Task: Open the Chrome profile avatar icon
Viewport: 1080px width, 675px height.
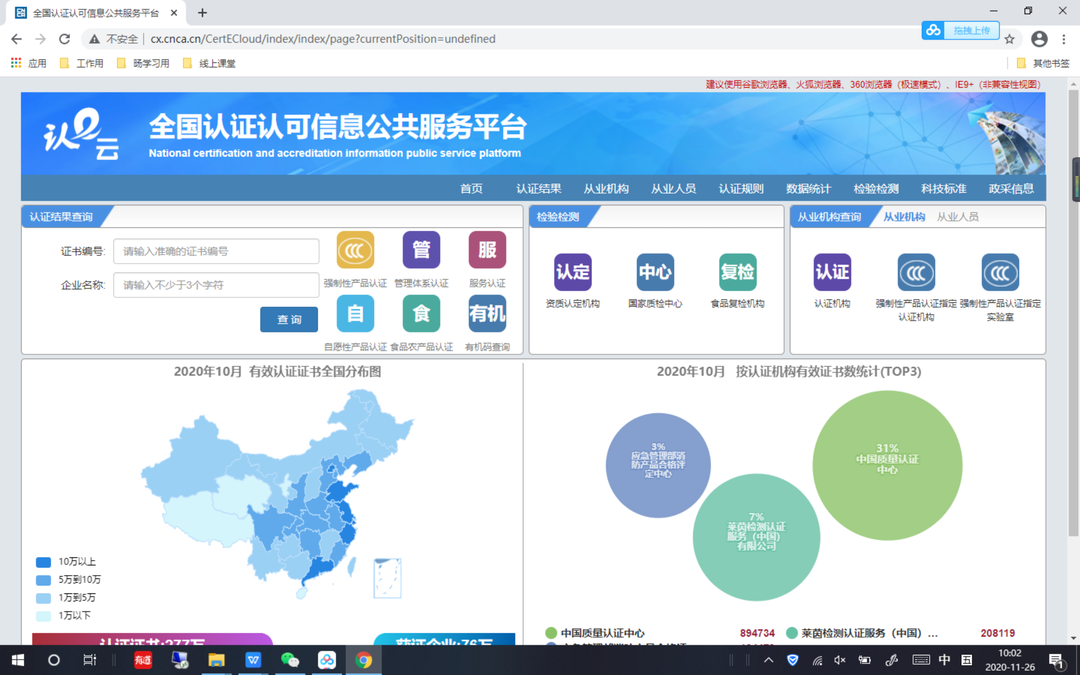Action: point(1039,39)
